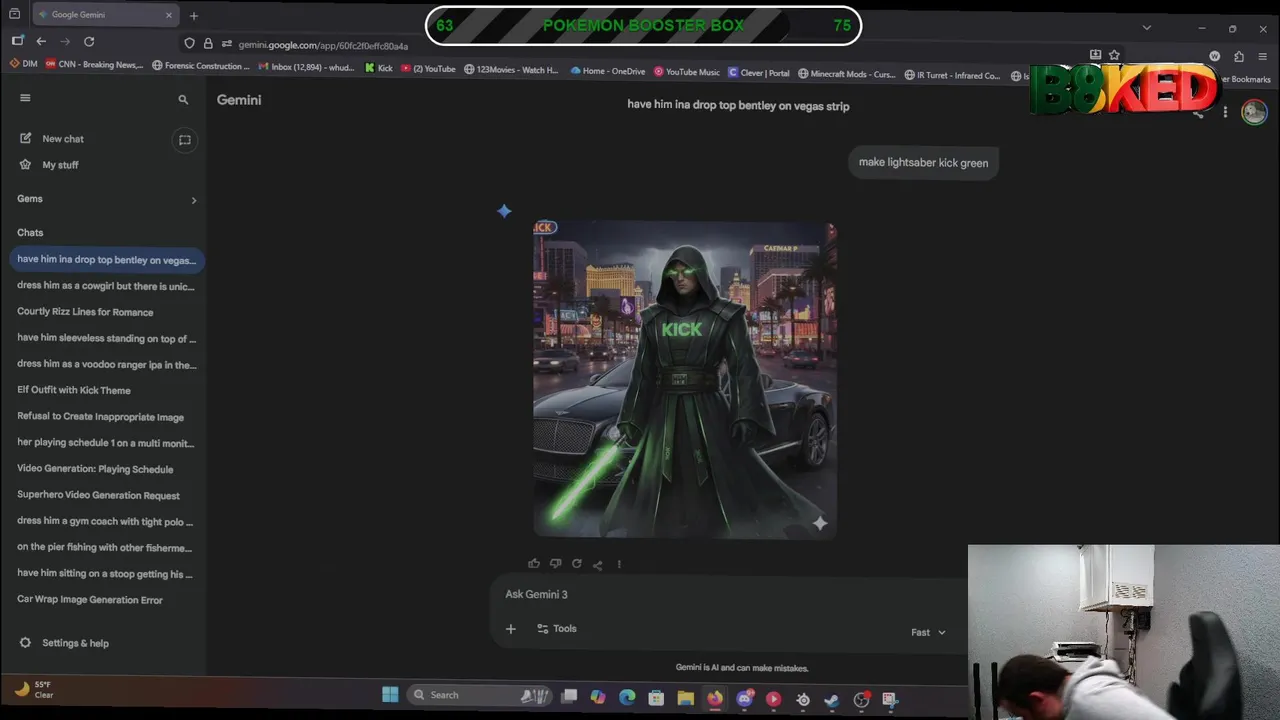Click the Windows taskbar Search box
Viewport: 1280px width, 720px height.
[480, 695]
